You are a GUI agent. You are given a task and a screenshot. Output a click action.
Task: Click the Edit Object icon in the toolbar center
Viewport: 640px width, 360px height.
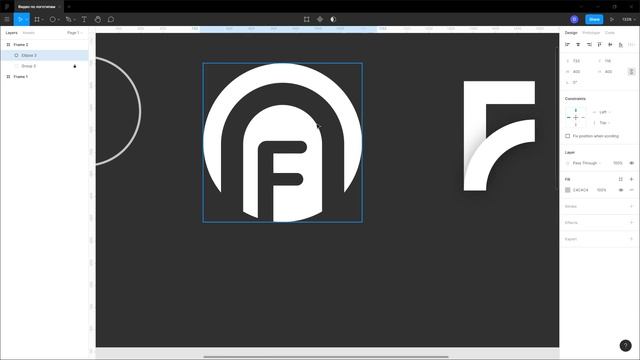(307, 19)
